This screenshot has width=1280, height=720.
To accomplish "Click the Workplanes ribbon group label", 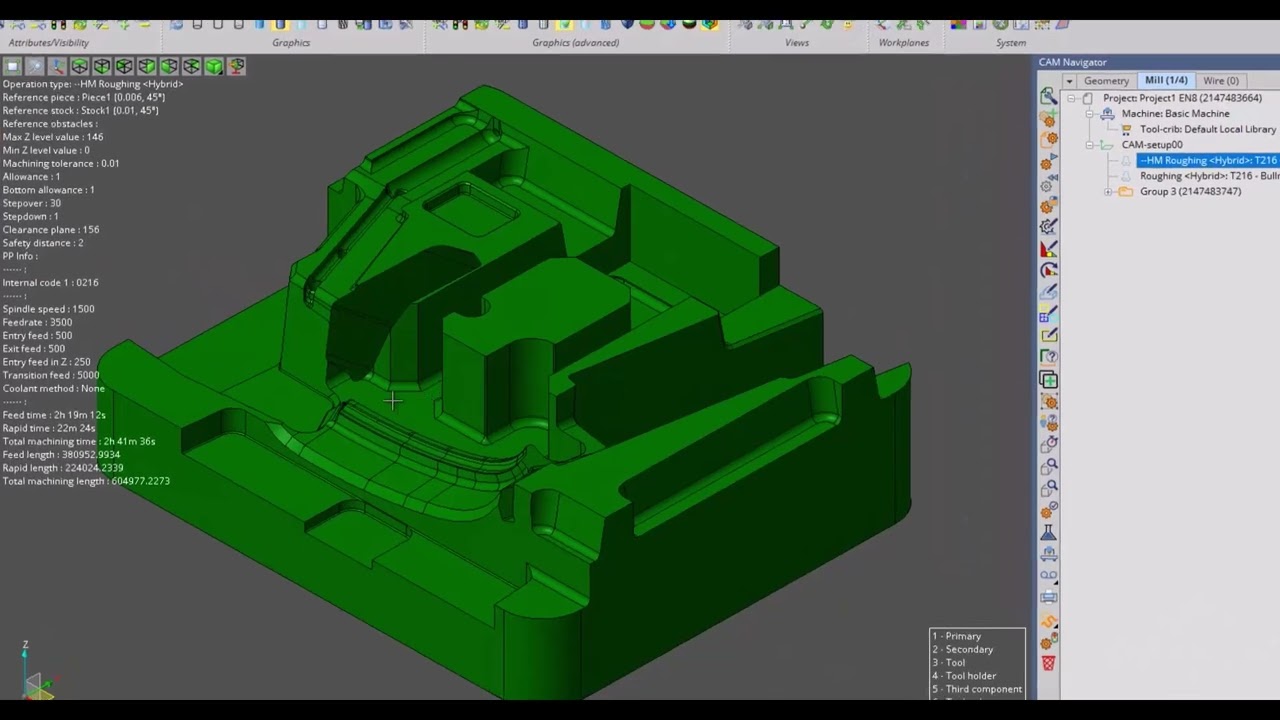I will [x=904, y=43].
